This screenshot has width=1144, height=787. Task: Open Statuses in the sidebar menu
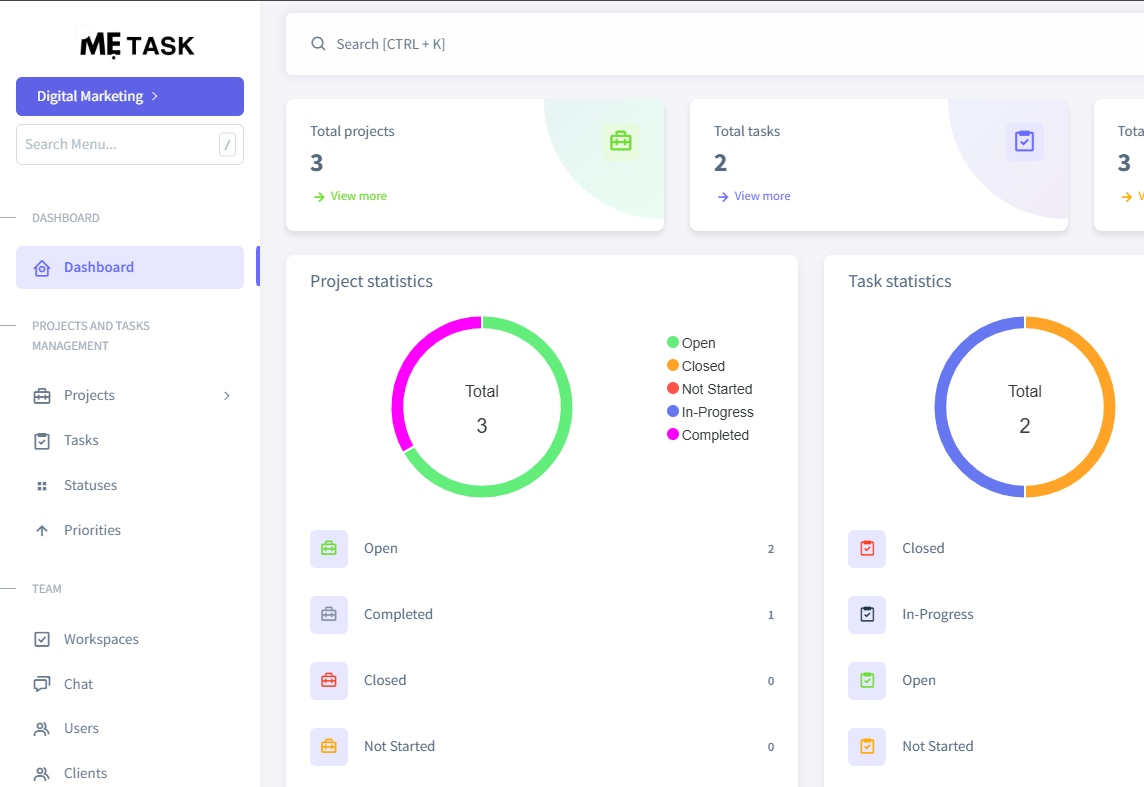click(x=90, y=486)
